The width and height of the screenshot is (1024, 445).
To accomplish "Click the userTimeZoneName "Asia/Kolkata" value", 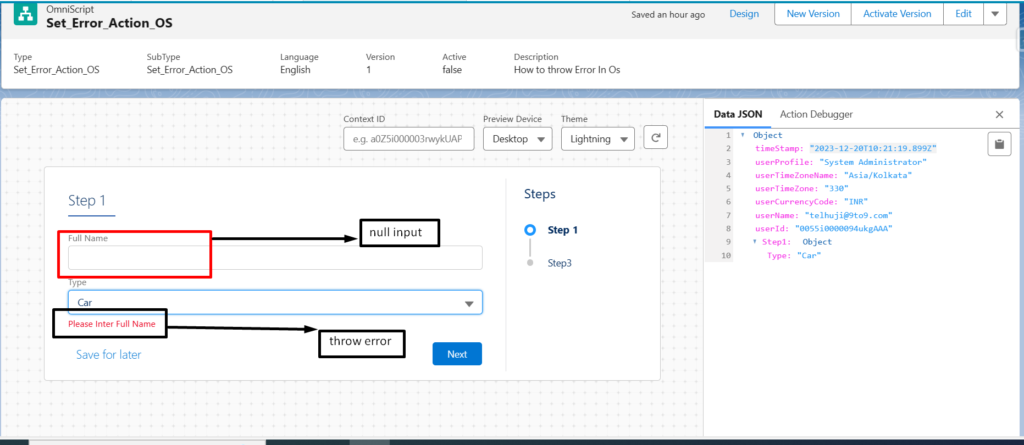I will 878,175.
